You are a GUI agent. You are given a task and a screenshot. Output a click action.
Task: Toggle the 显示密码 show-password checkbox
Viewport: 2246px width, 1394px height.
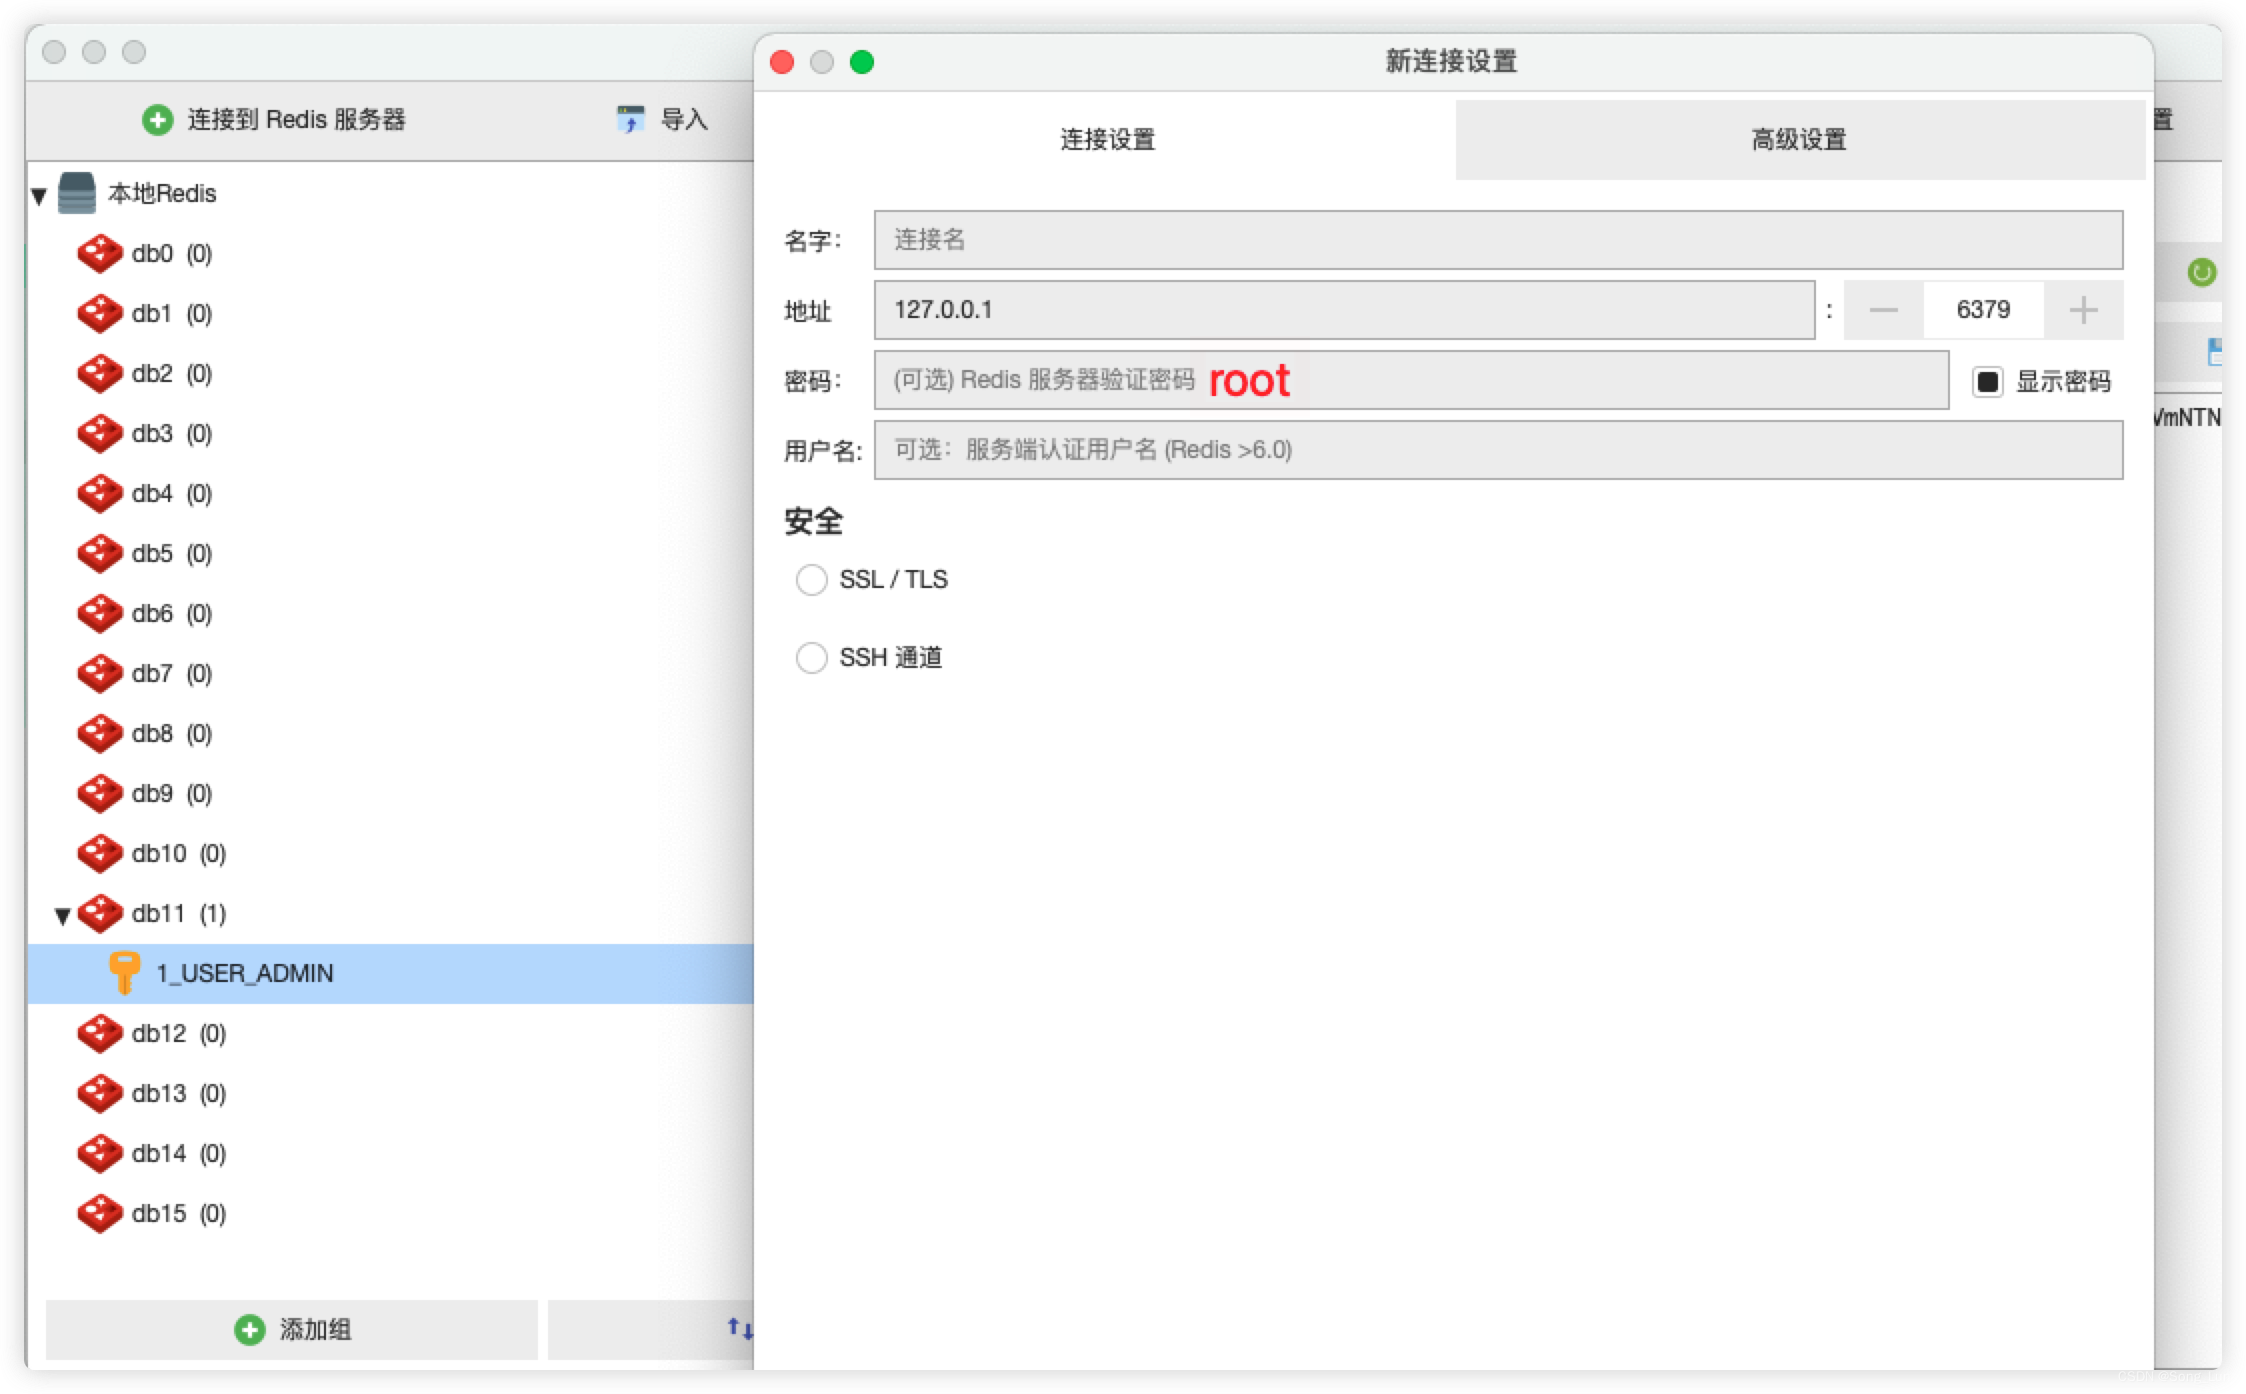pos(1987,381)
